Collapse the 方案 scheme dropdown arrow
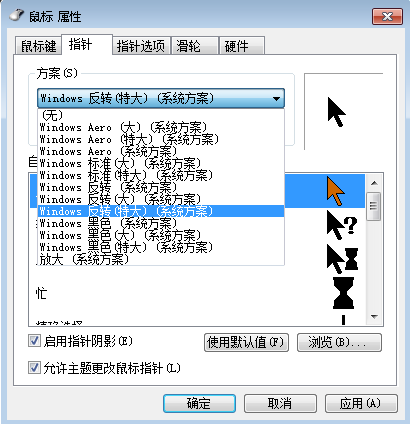 point(276,99)
